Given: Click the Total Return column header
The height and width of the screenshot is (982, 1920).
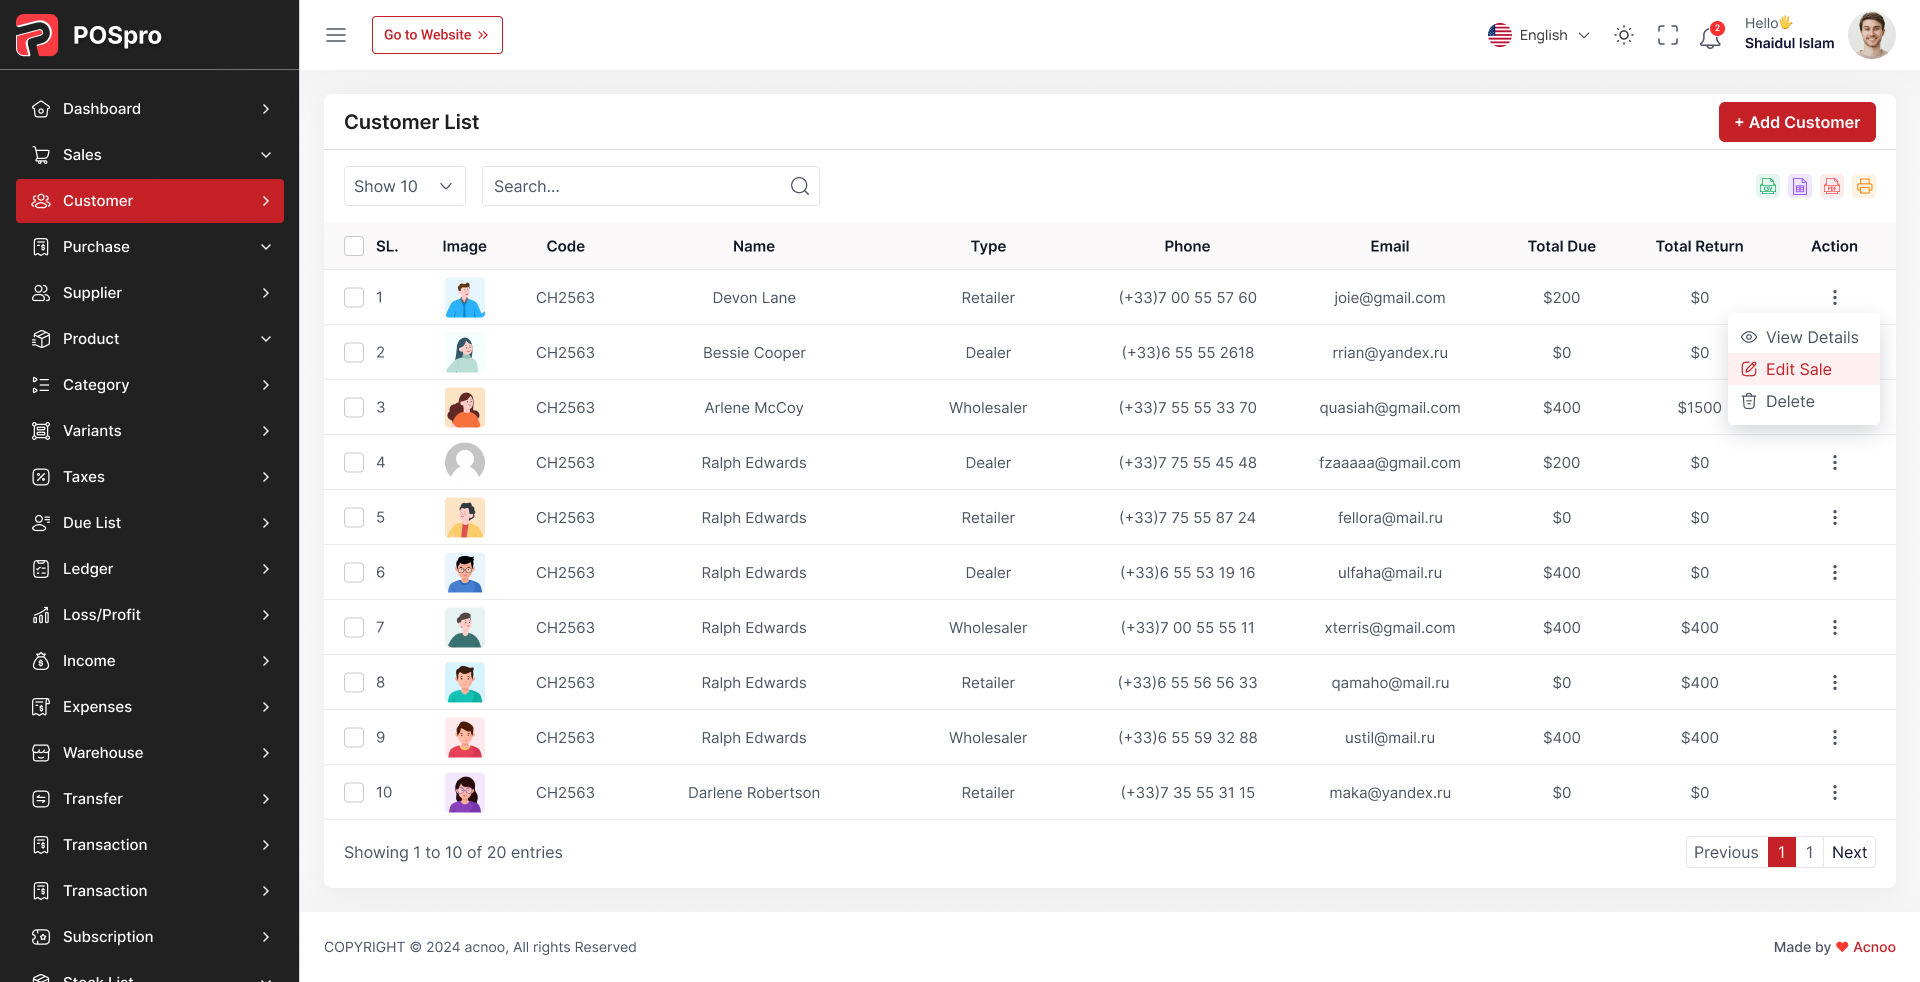Looking at the screenshot, I should (x=1699, y=246).
